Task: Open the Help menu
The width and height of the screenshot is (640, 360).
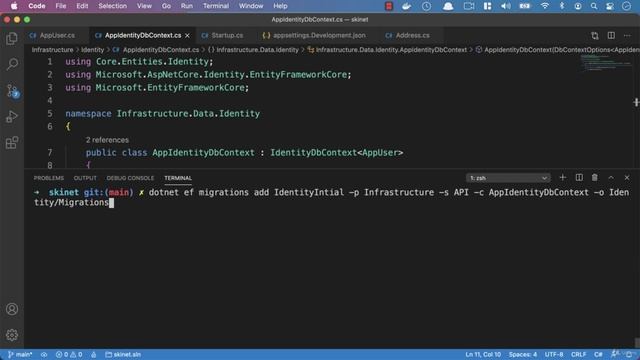Action: coord(280,6)
